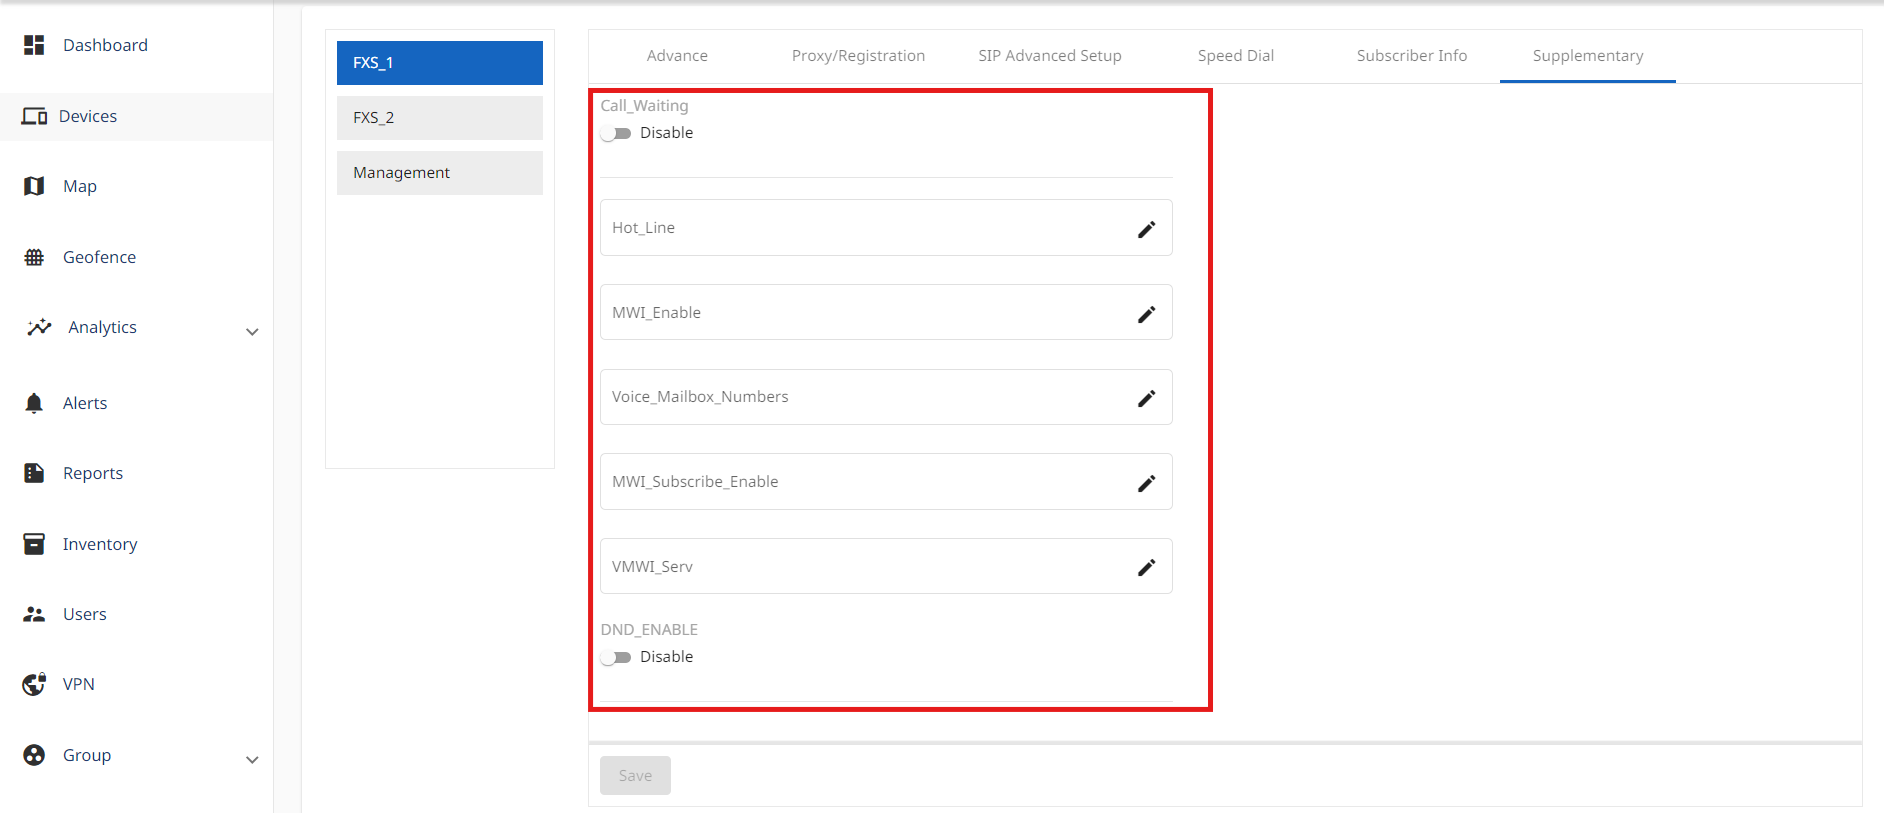Viewport: 1884px width, 813px height.
Task: Switch to SIP Advanced Setup tab
Action: pos(1049,56)
